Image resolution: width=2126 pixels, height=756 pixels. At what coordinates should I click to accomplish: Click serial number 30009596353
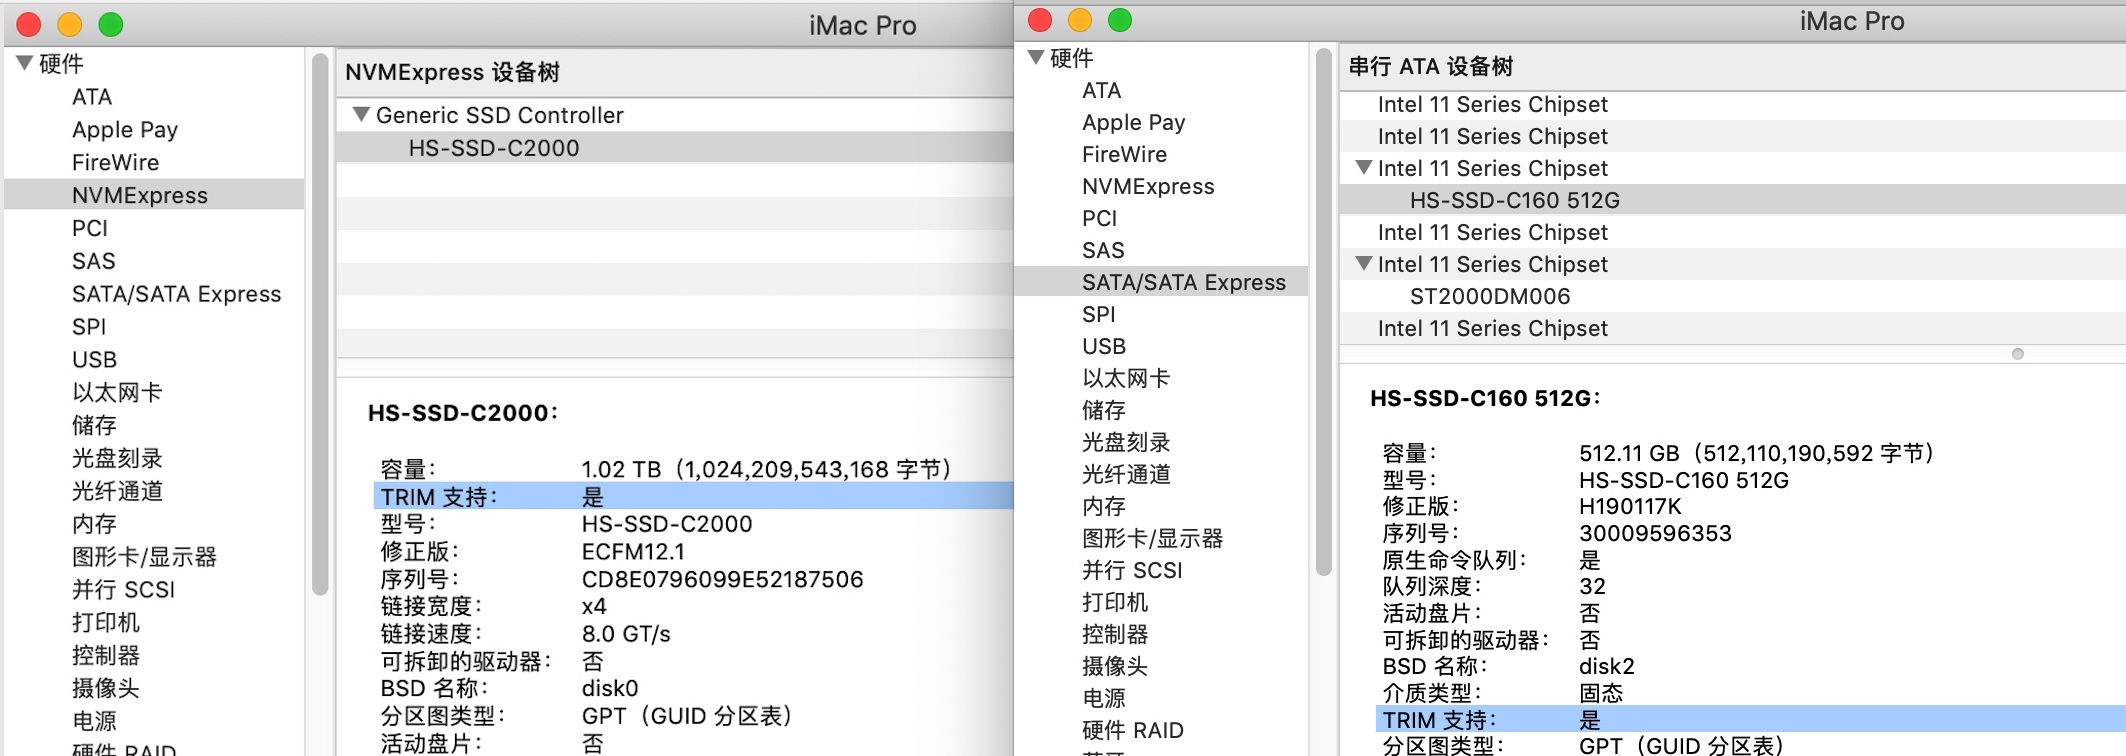click(1655, 533)
